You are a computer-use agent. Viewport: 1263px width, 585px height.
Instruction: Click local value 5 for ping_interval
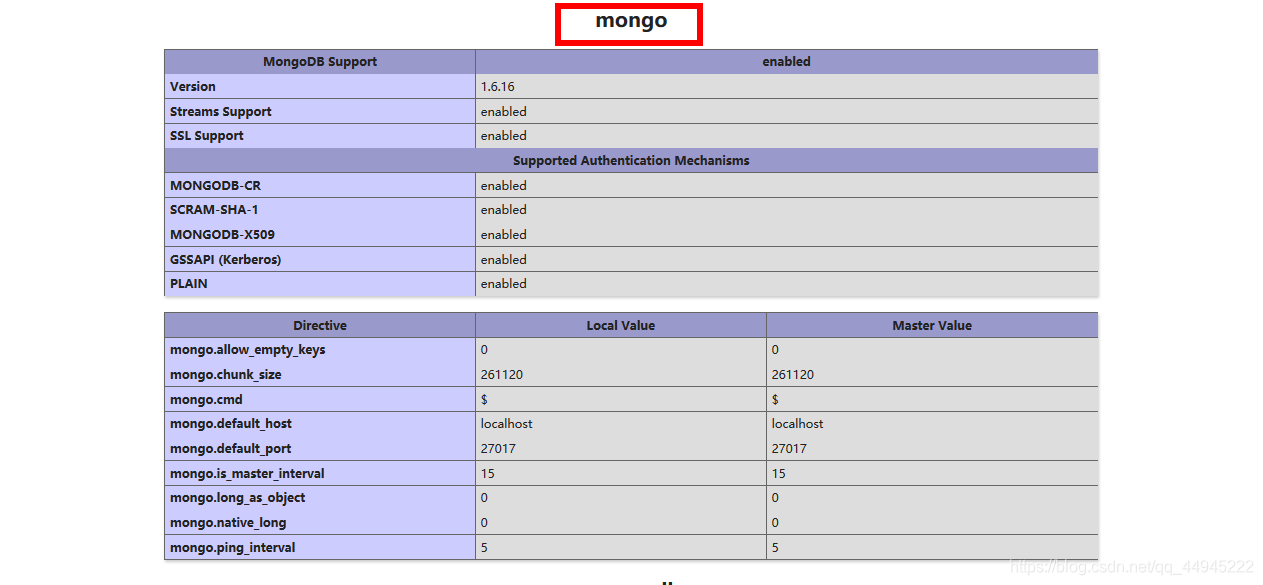484,548
